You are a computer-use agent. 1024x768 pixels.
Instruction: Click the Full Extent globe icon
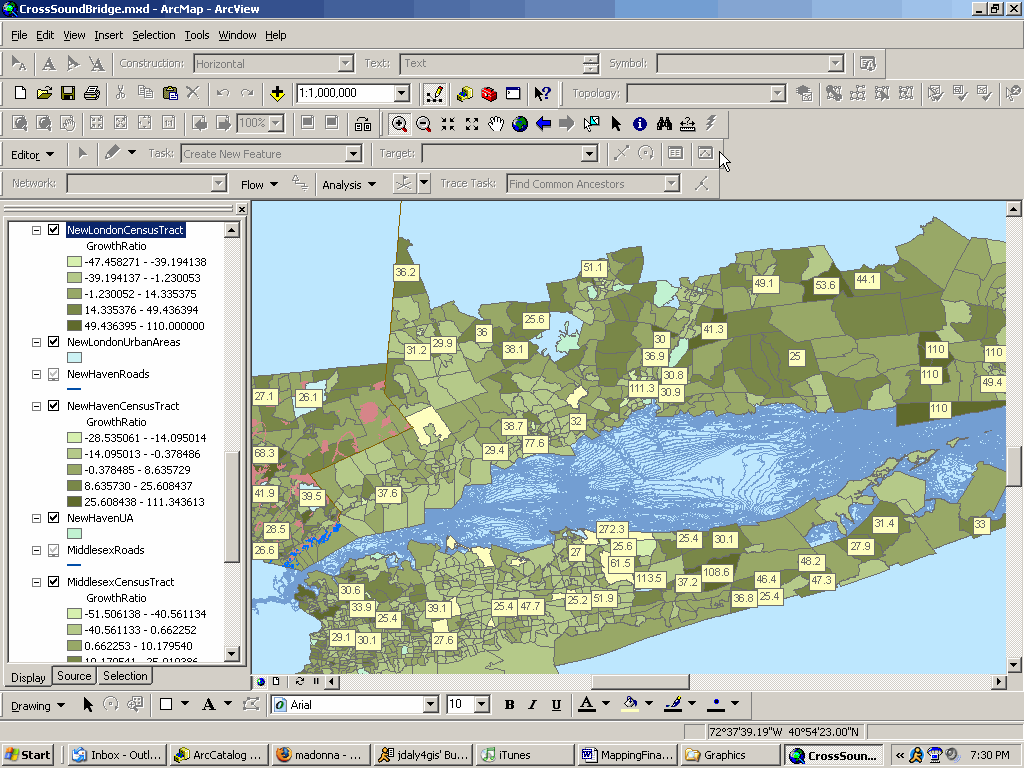coord(520,124)
